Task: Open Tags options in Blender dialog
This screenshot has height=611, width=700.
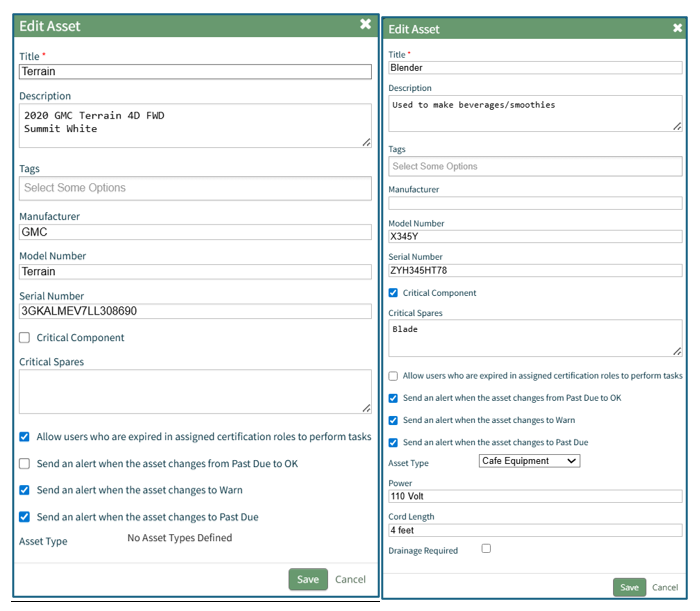Action: [535, 167]
